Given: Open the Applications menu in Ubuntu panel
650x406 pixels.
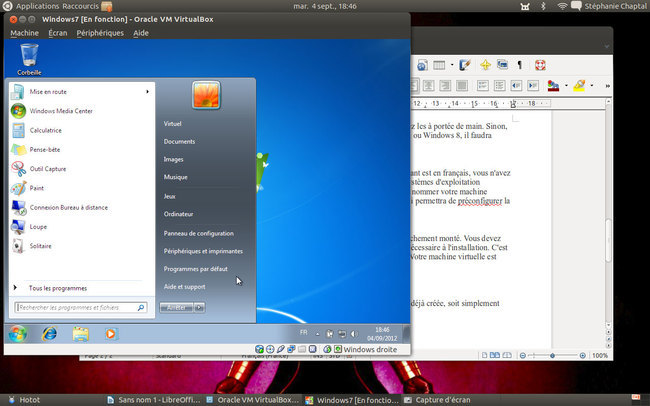Looking at the screenshot, I should pyautogui.click(x=37, y=6).
